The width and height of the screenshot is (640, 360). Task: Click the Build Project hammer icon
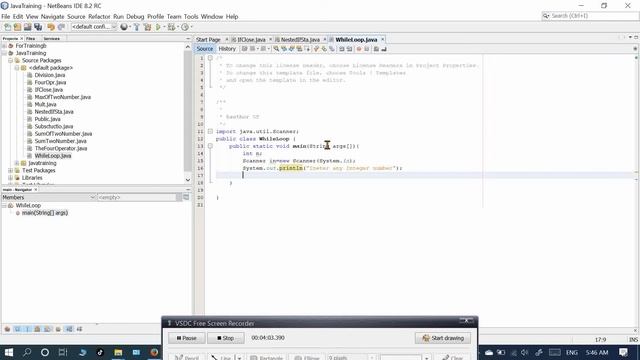[x=137, y=27]
